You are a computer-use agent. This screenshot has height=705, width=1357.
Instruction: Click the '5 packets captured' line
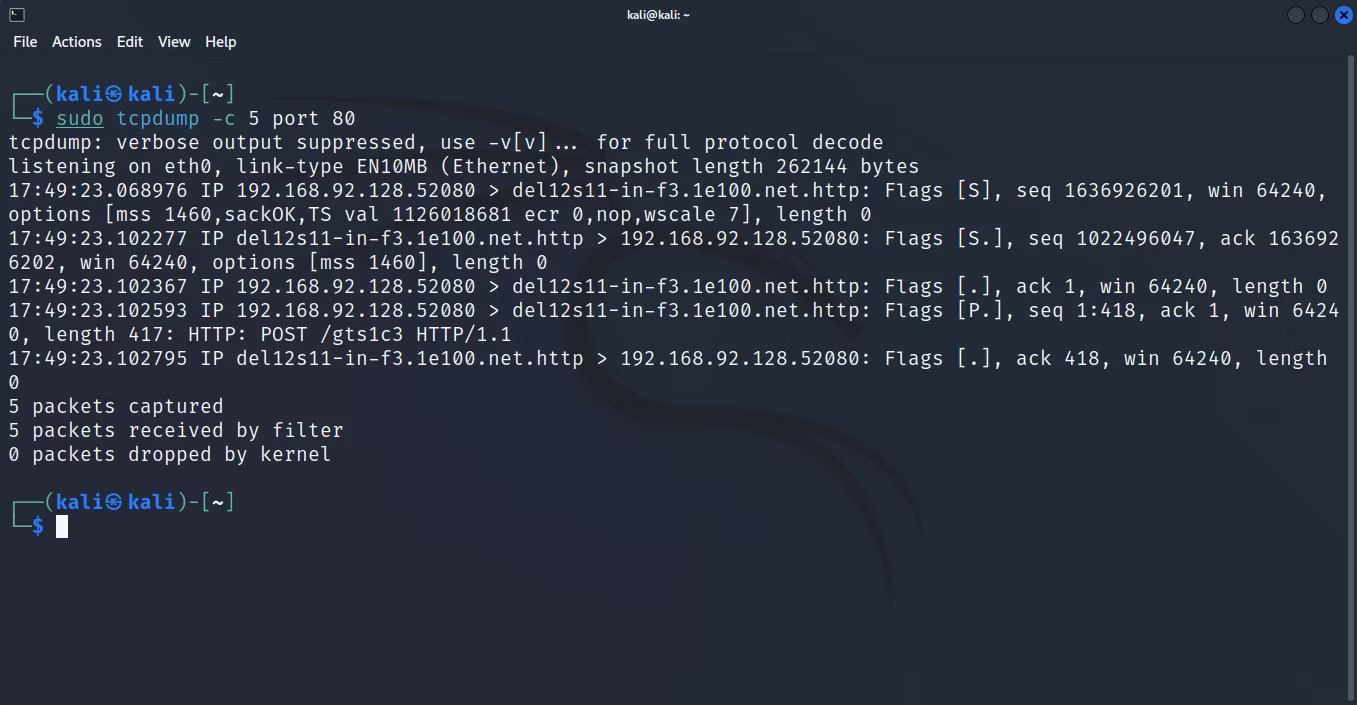point(116,407)
